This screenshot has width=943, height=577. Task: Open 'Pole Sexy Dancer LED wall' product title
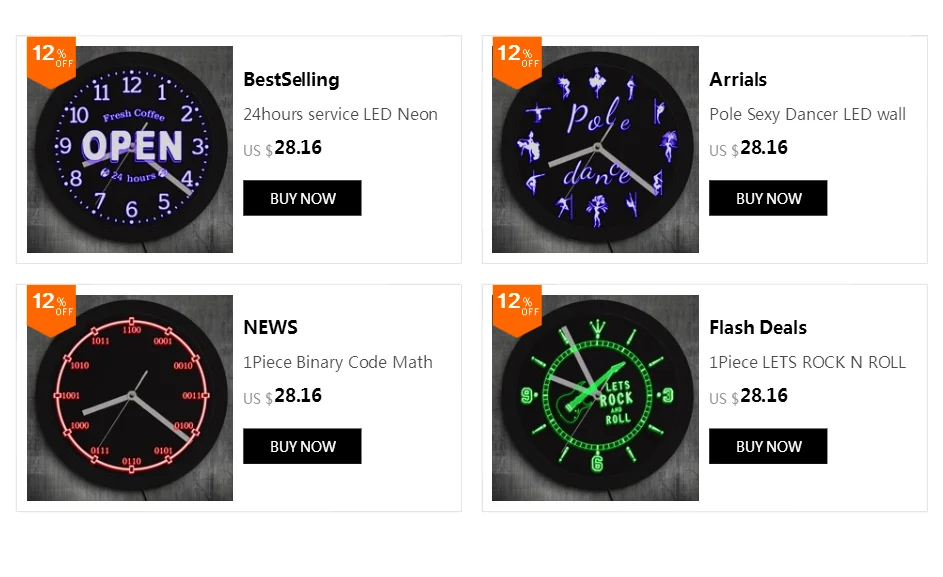point(807,115)
